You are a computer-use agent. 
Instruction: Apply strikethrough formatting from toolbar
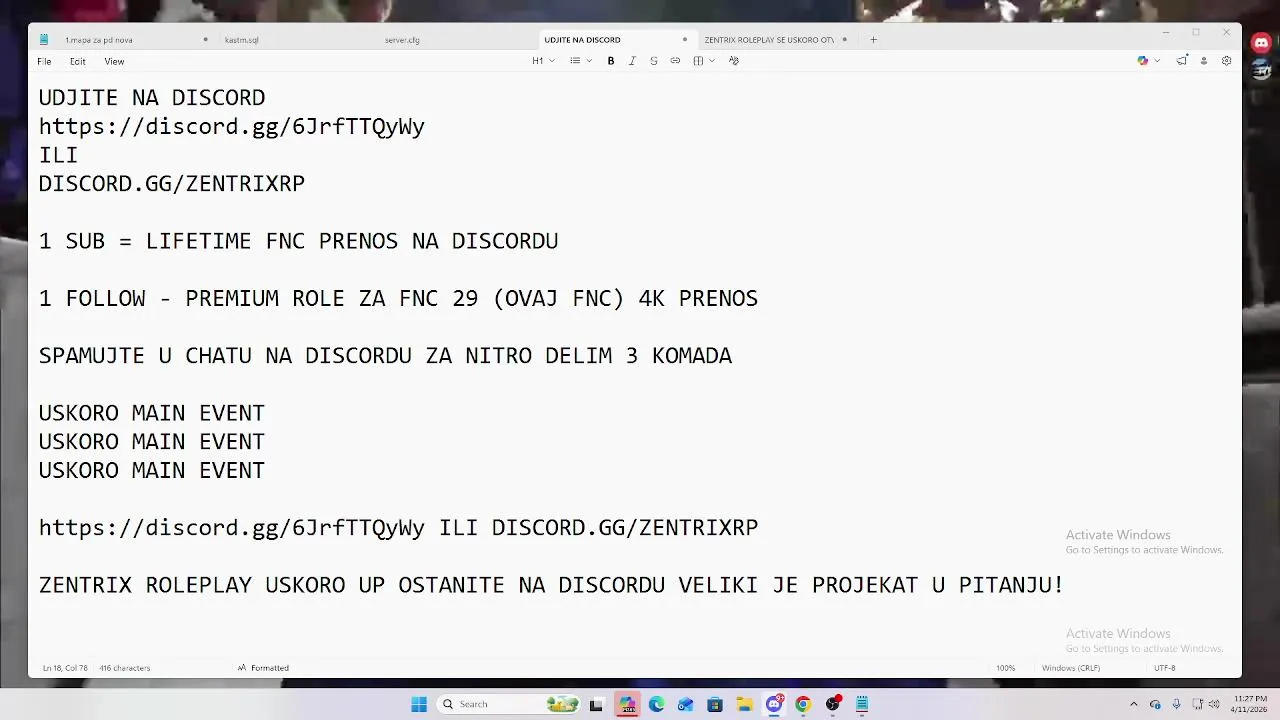[654, 61]
